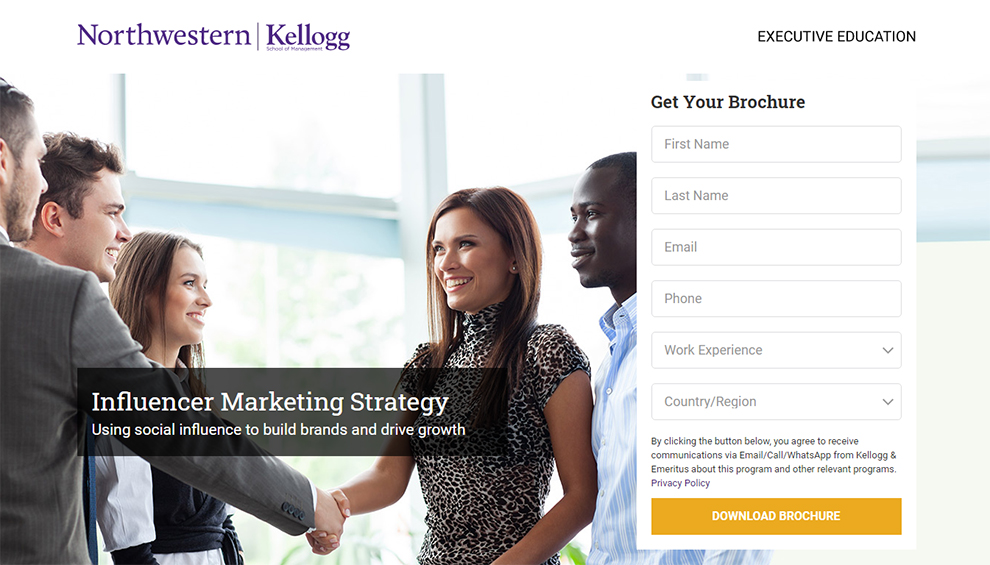Focus the First Name field
The width and height of the screenshot is (990, 565).
point(776,144)
